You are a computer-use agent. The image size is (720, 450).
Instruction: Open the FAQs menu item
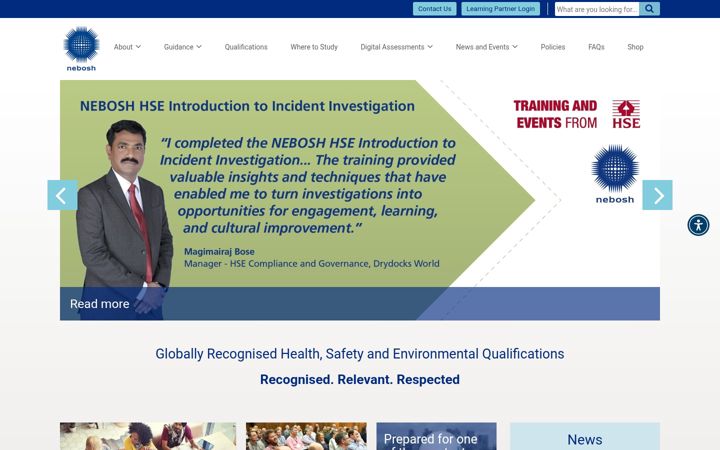[x=596, y=47]
